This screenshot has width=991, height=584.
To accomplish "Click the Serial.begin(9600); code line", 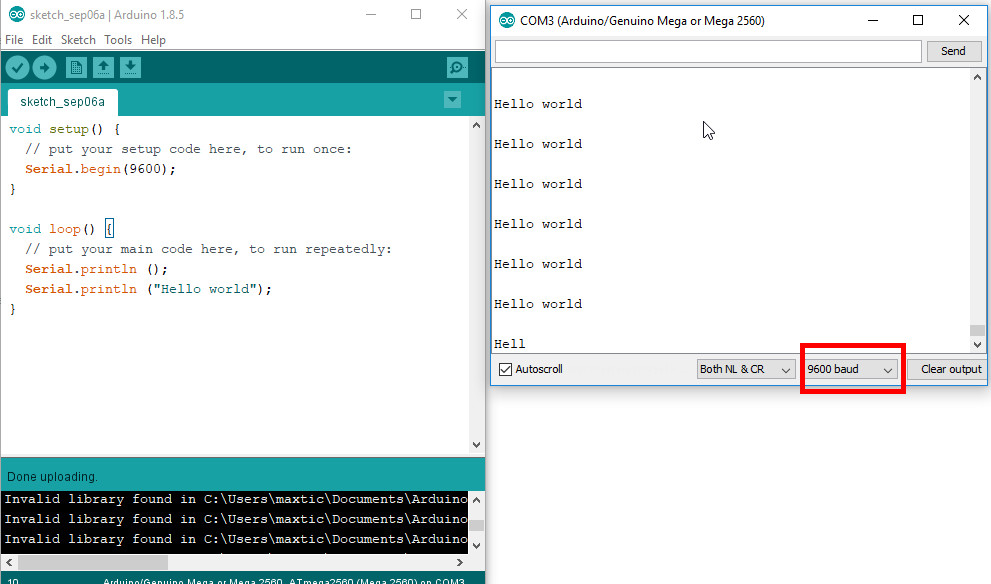I will [100, 169].
